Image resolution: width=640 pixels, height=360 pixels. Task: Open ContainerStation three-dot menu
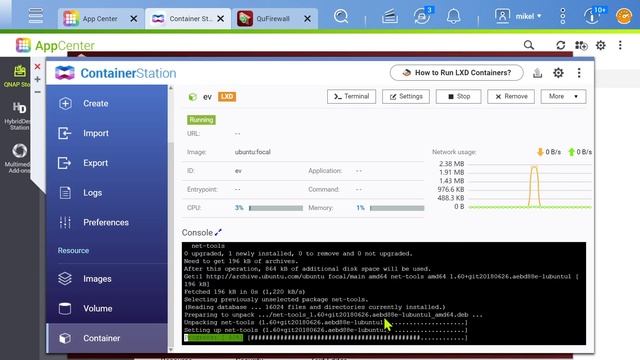[x=579, y=73]
